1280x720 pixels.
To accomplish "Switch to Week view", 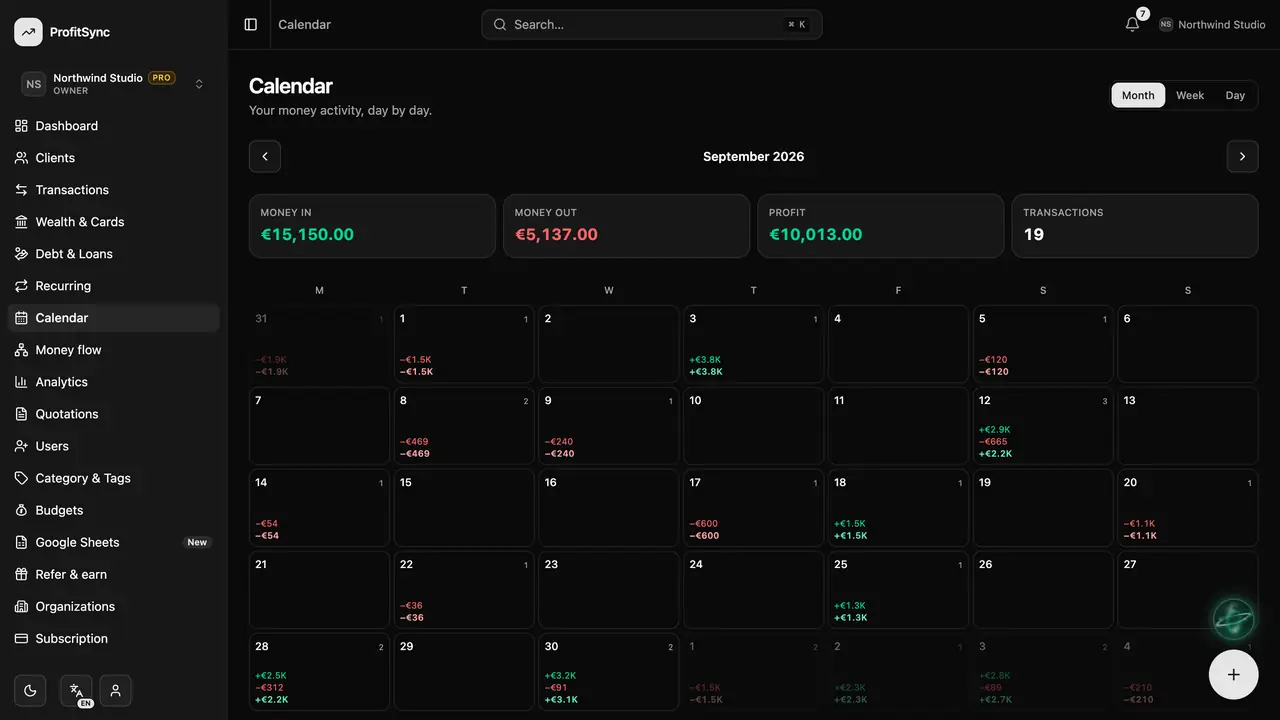I will [x=1190, y=95].
